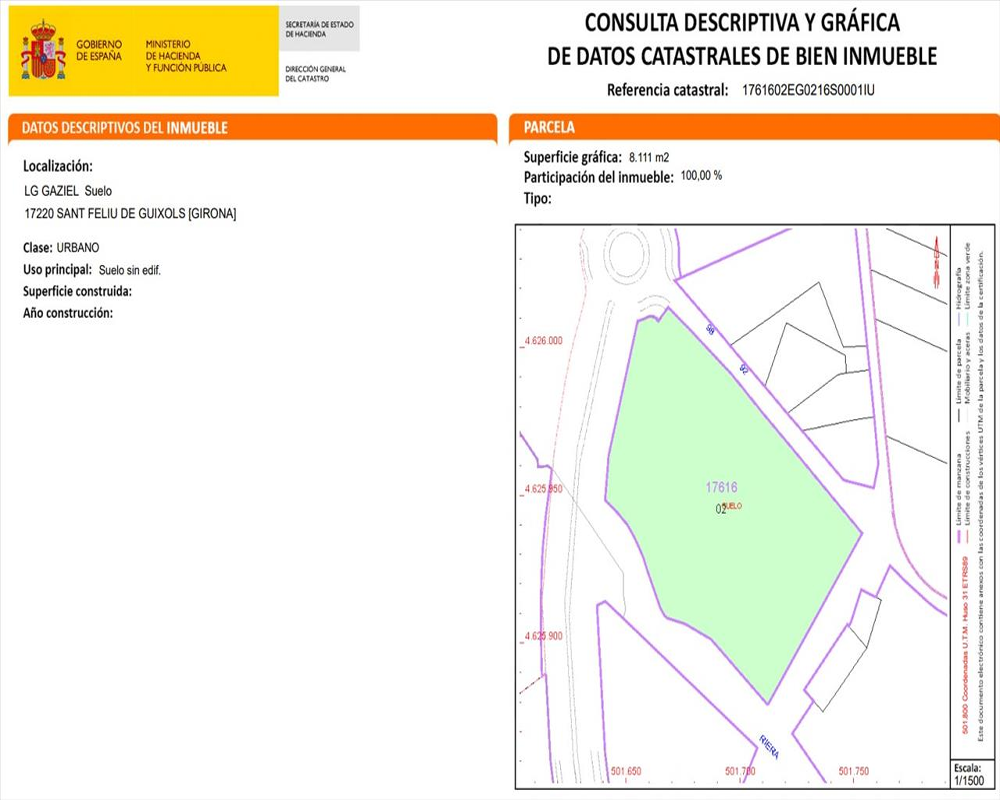1000x800 pixels.
Task: Select the orange 'Parcela' section header
Action: click(x=549, y=128)
